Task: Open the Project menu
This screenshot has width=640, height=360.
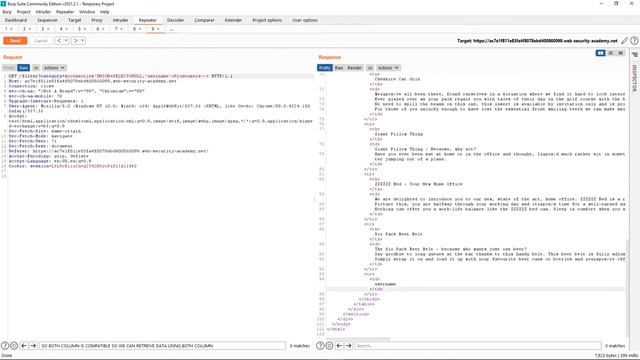Action: point(23,12)
